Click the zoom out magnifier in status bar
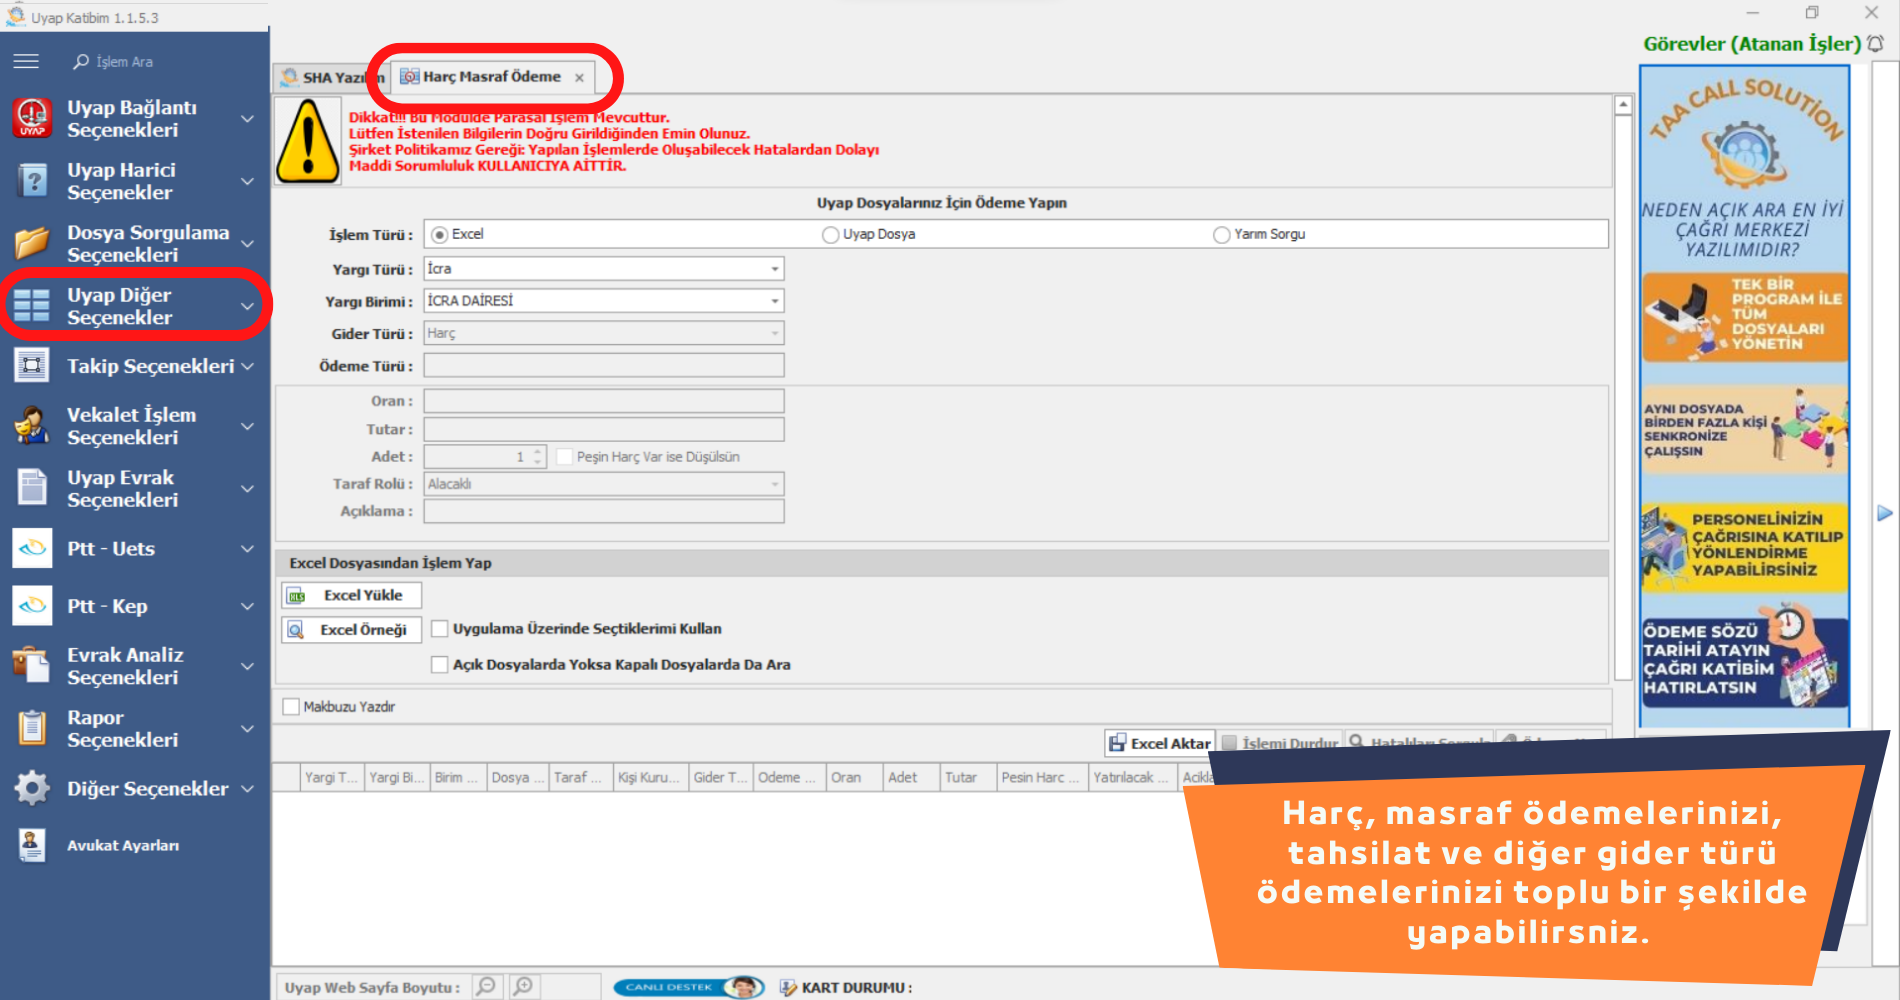1900x1000 pixels. [486, 987]
